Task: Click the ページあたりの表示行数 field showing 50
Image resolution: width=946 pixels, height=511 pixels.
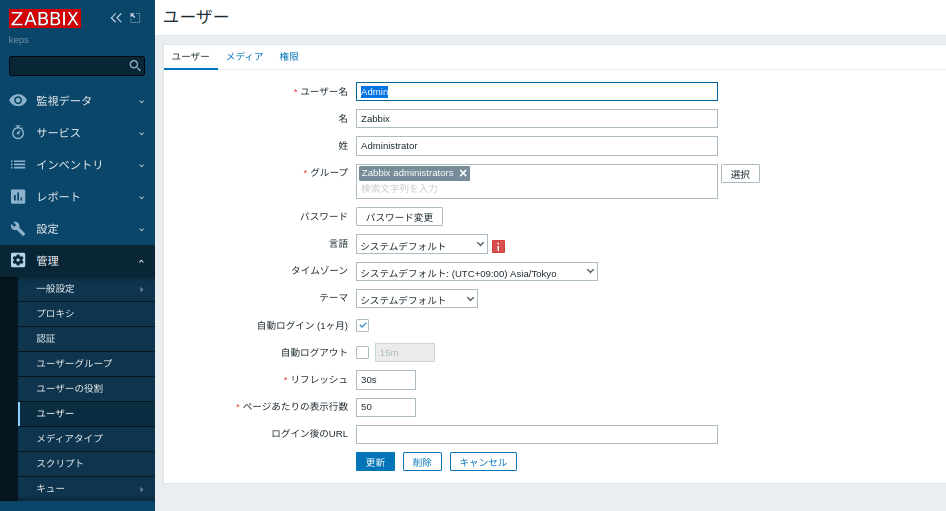Action: (386, 407)
